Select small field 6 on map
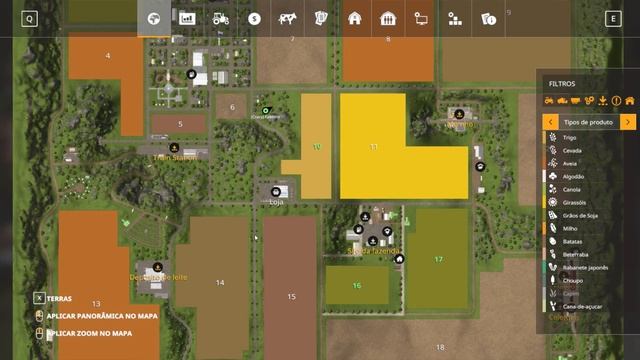640x360 pixels. 232,107
